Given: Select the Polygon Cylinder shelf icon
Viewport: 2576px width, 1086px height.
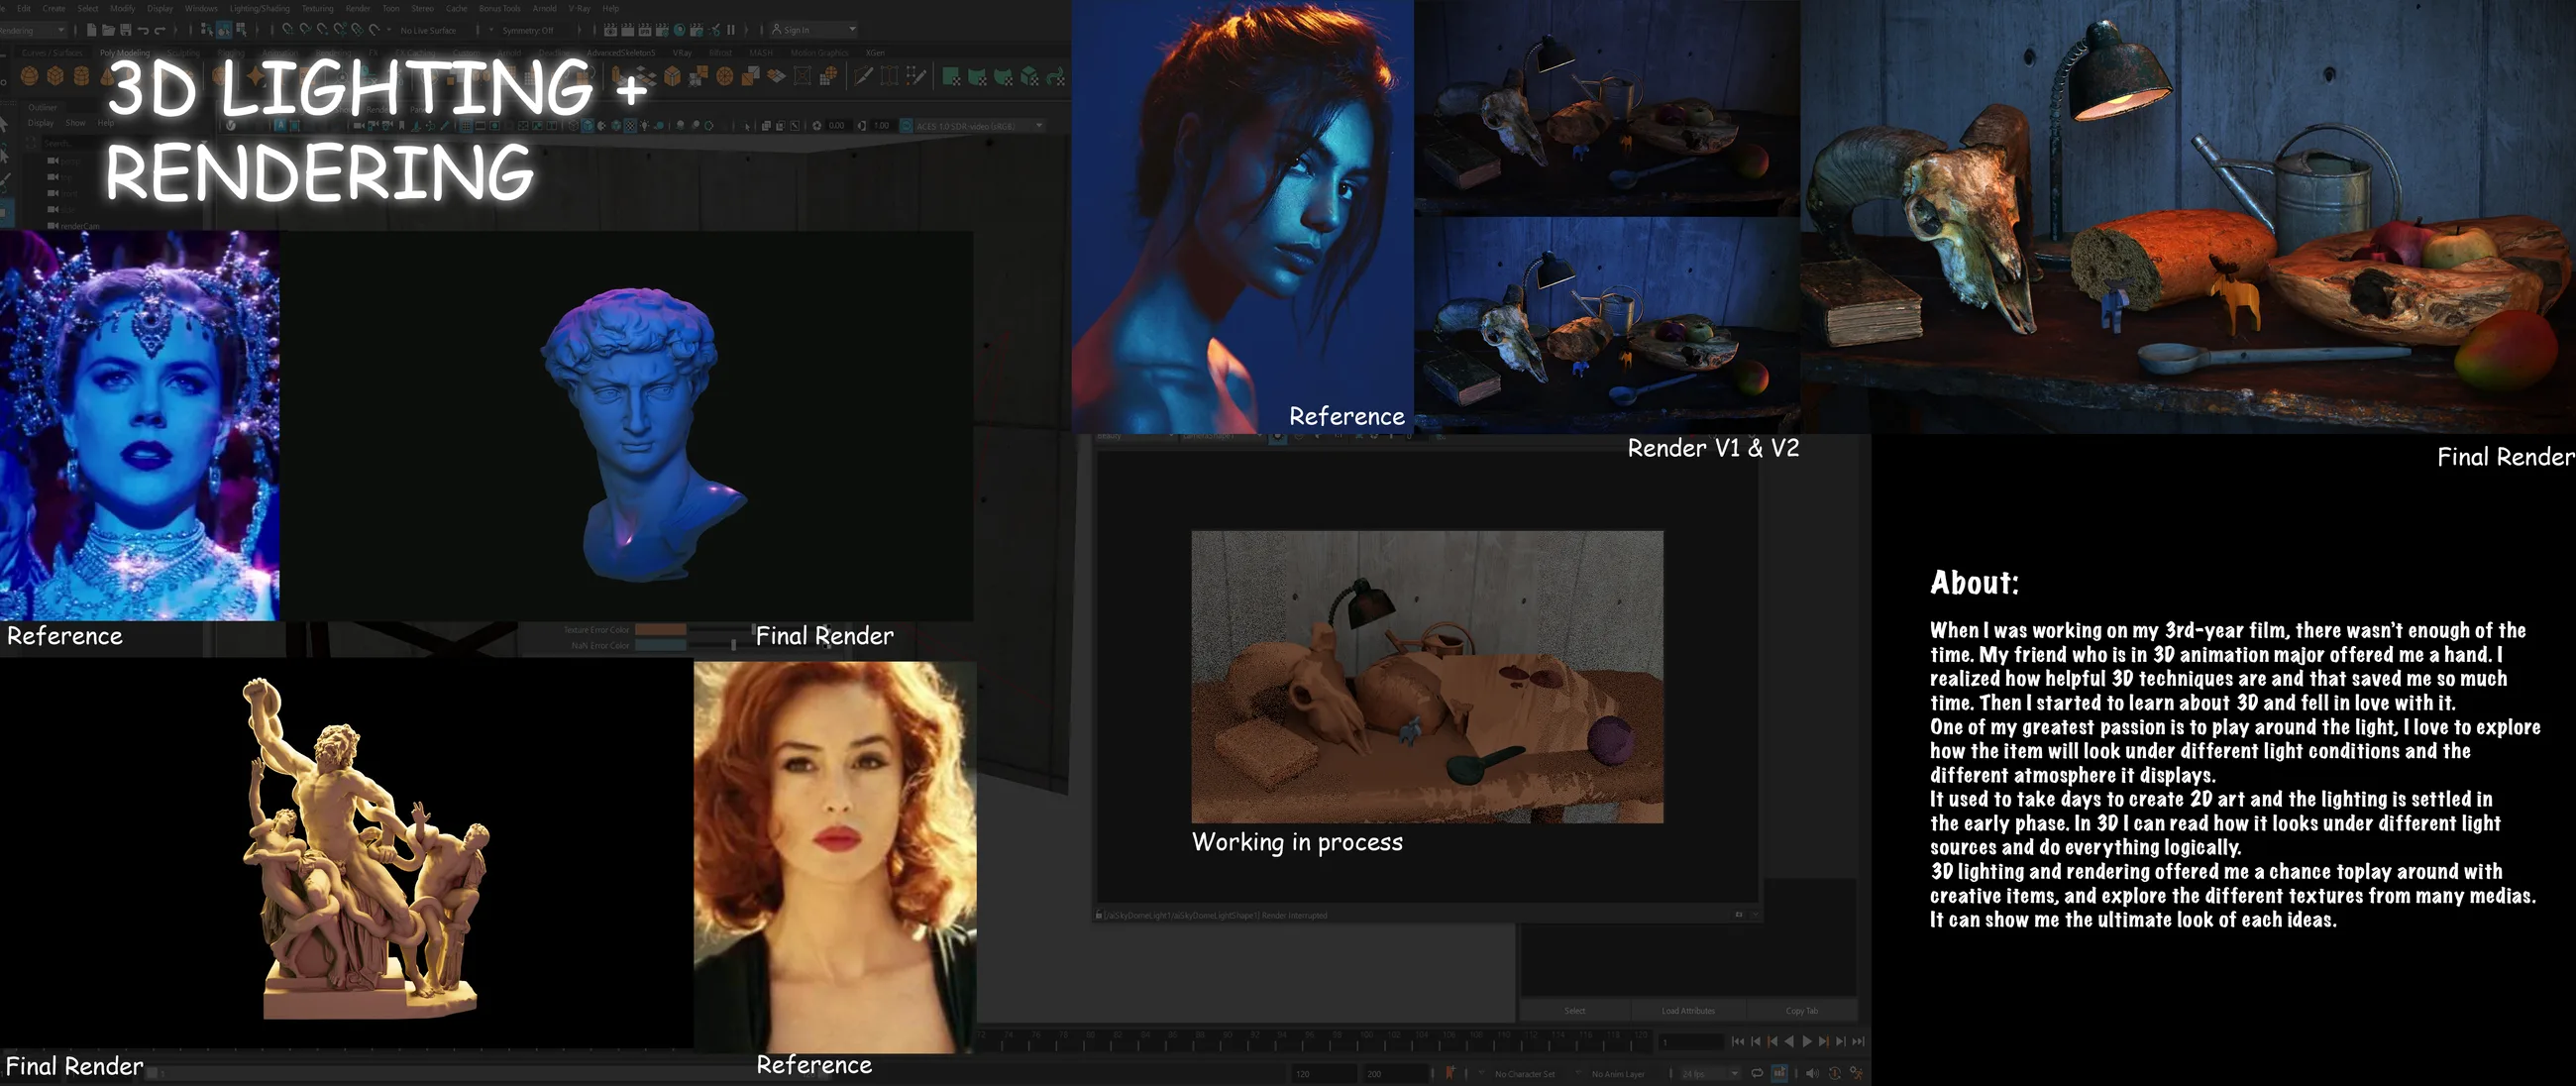Looking at the screenshot, I should [81, 76].
